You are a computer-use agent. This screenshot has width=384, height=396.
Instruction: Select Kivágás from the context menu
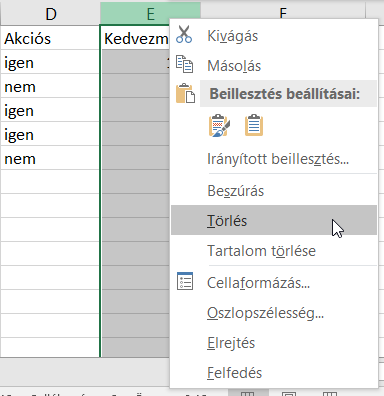click(274, 36)
